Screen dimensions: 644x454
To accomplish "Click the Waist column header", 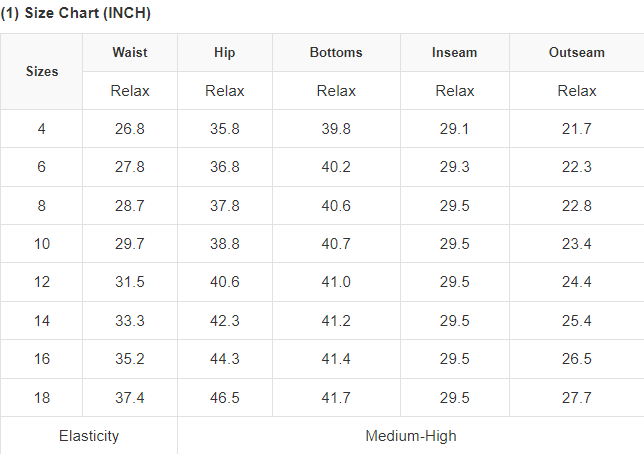I will tap(130, 52).
